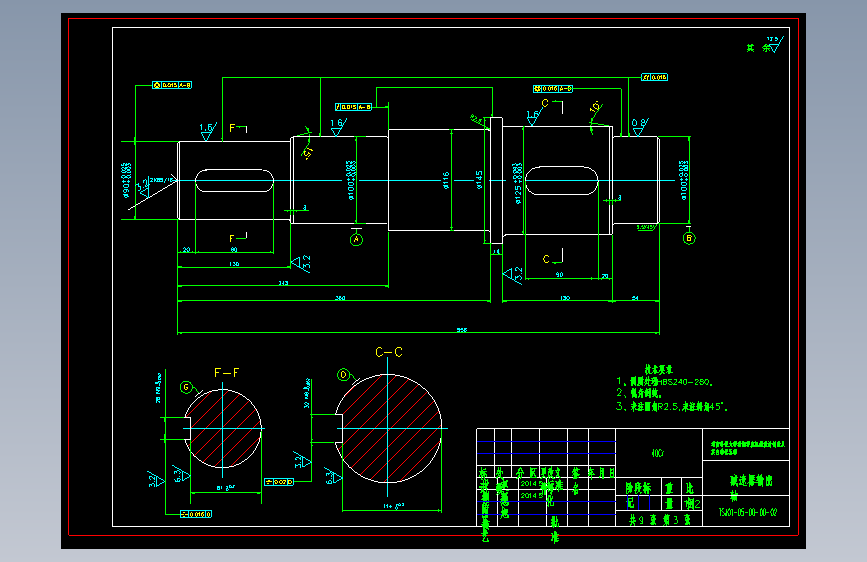This screenshot has height=562, width=867.
Task: Click the 40Cr material cell
Action: 658,453
